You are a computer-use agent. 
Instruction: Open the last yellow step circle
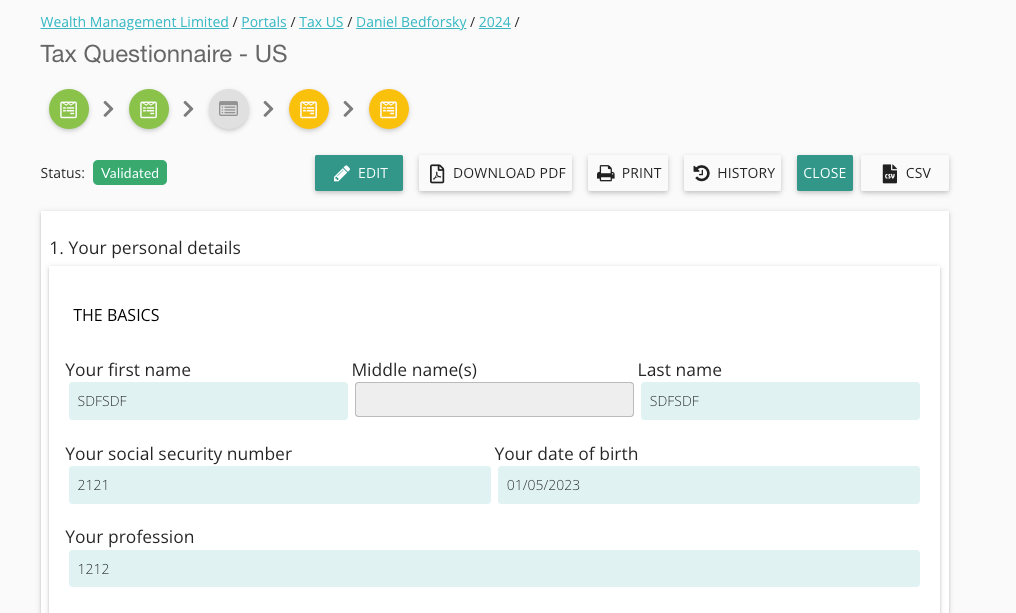[x=389, y=109]
